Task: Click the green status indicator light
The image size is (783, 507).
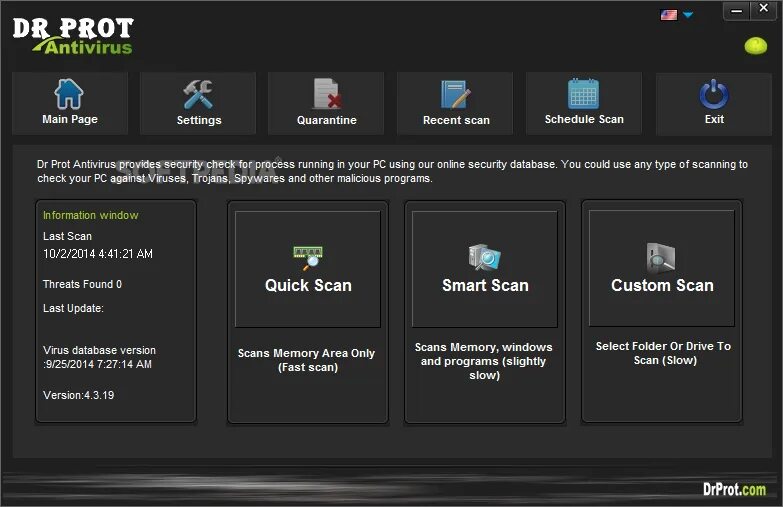Action: [756, 46]
